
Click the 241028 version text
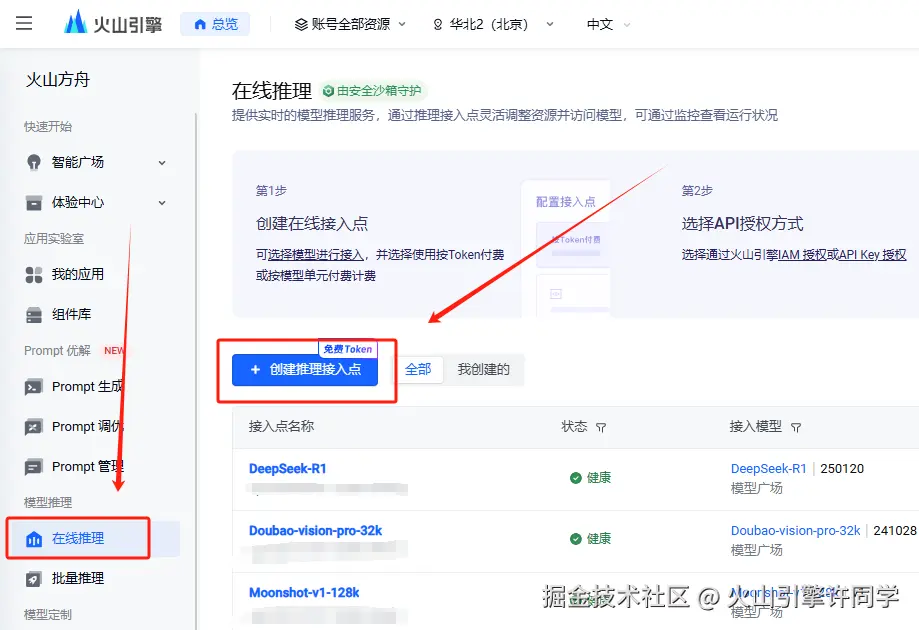[x=894, y=531]
